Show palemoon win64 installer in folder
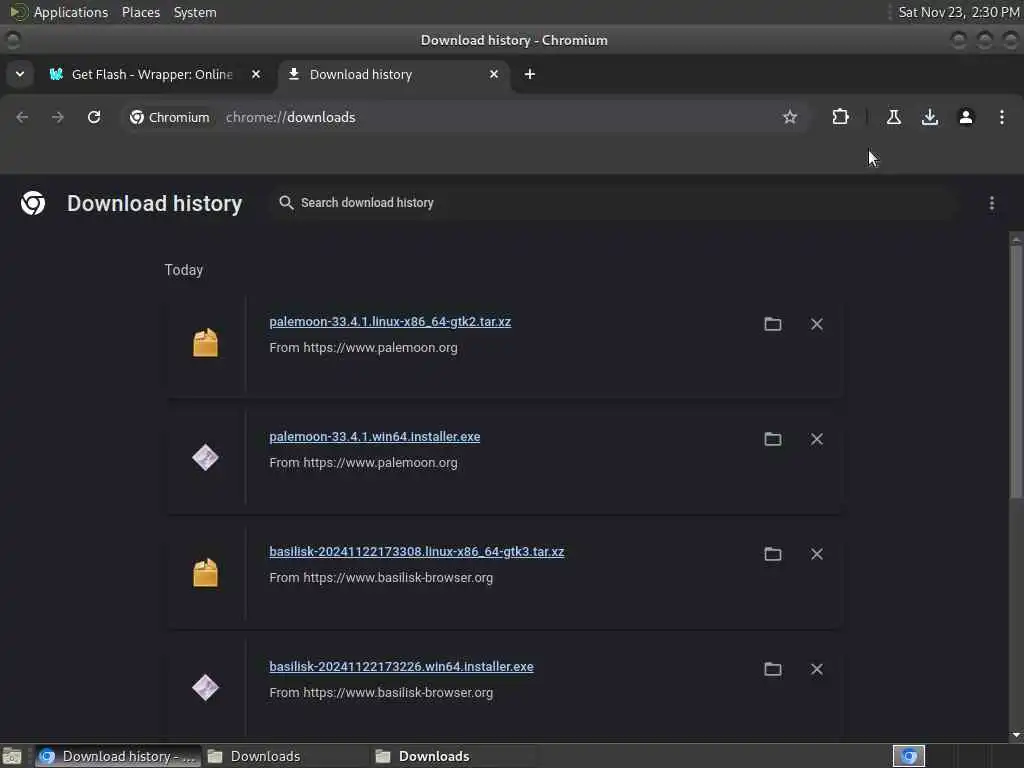 coord(773,439)
